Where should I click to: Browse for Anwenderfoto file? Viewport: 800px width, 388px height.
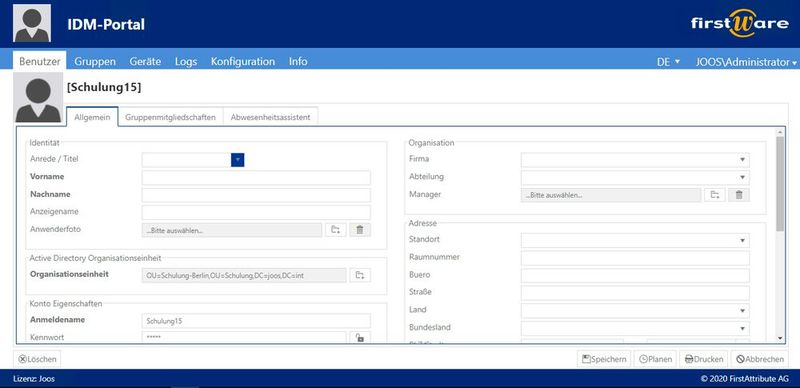pyautogui.click(x=336, y=230)
